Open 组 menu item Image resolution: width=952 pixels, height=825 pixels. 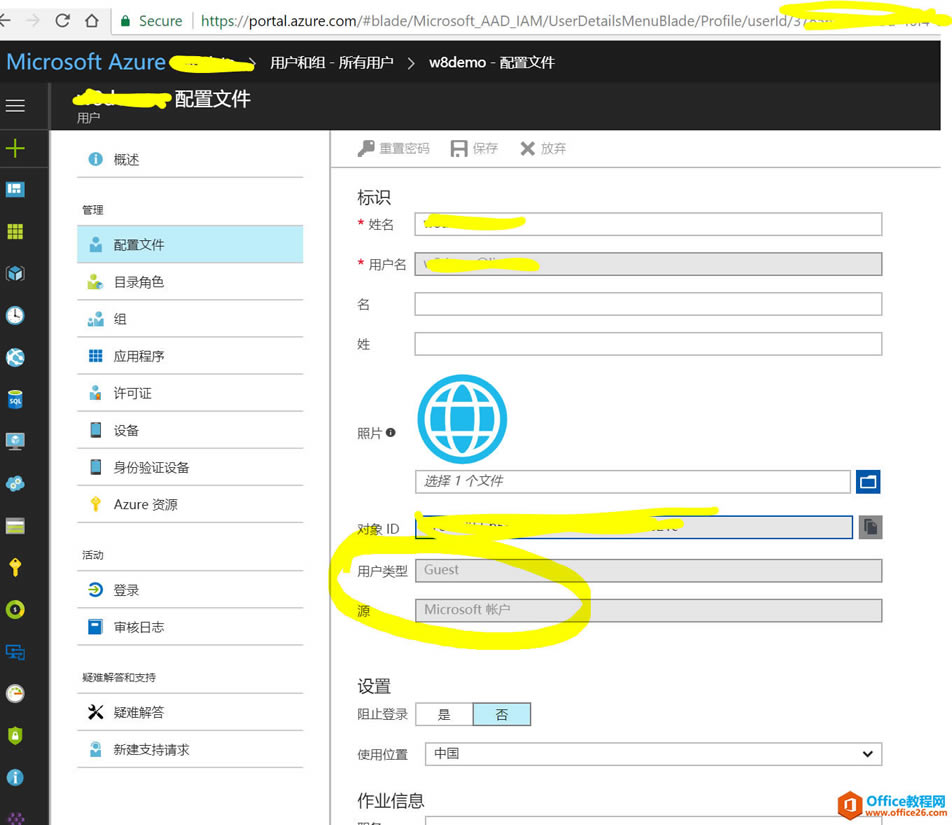click(x=190, y=319)
